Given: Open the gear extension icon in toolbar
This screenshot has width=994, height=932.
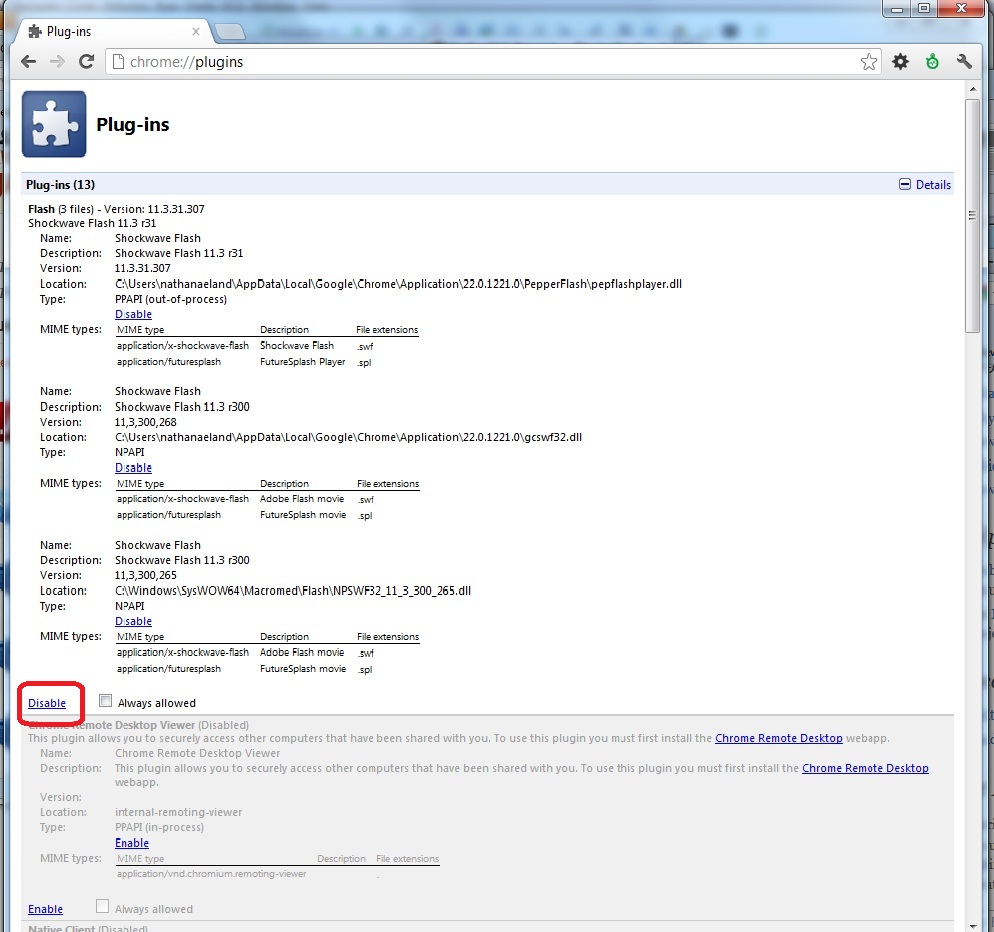Looking at the screenshot, I should coord(900,61).
